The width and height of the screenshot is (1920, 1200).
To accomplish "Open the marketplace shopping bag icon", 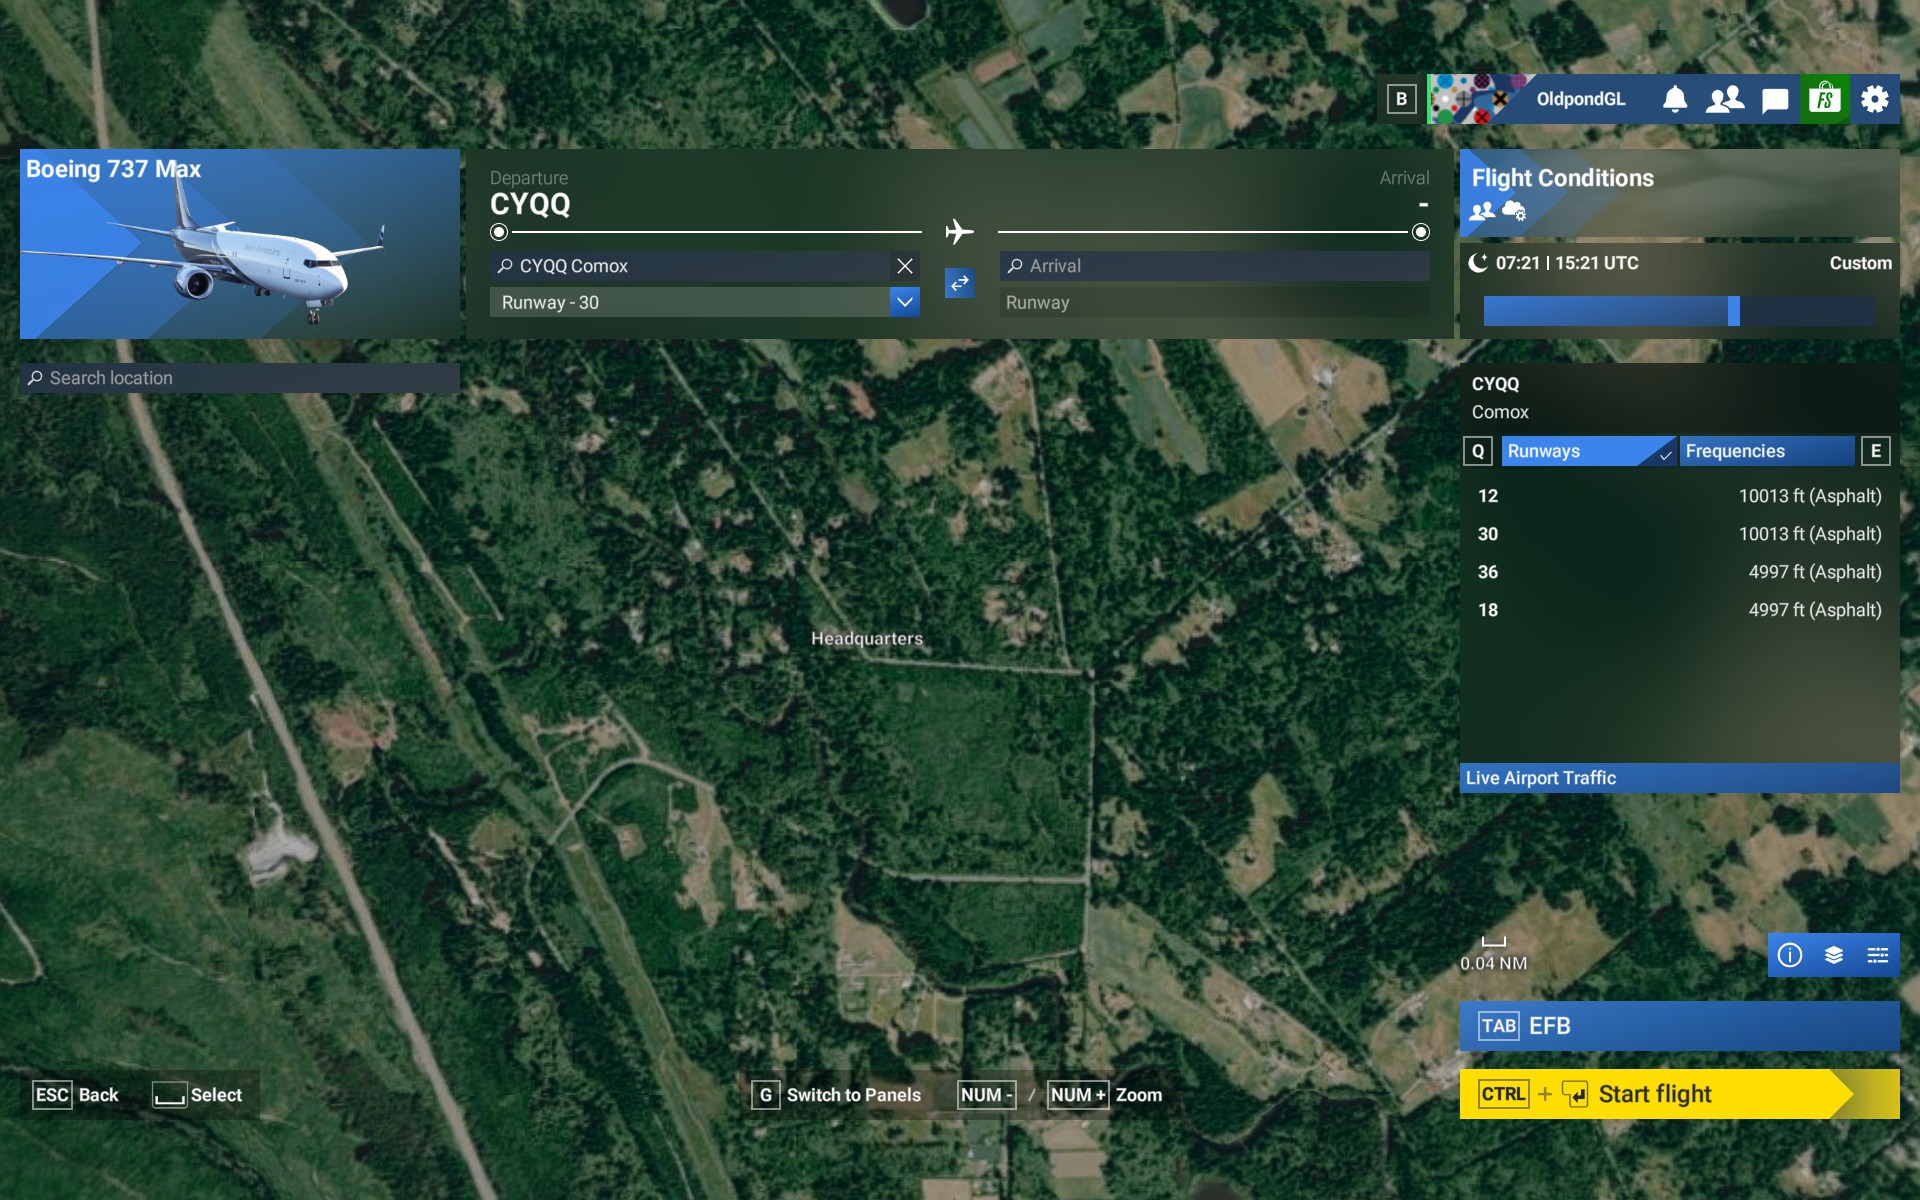I will pyautogui.click(x=1825, y=99).
